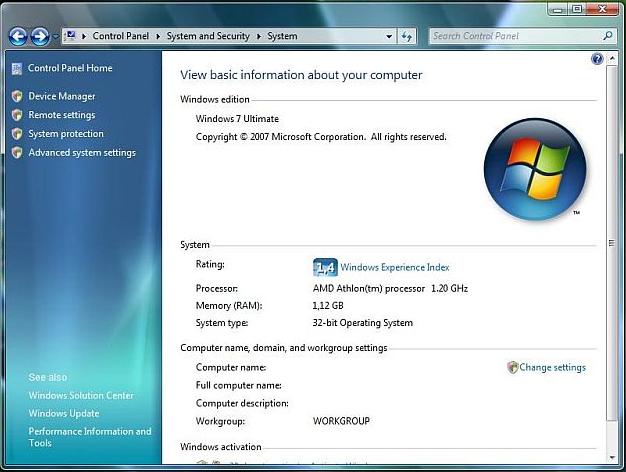Select the System breadcrumb
626x472 pixels.
pos(282,36)
